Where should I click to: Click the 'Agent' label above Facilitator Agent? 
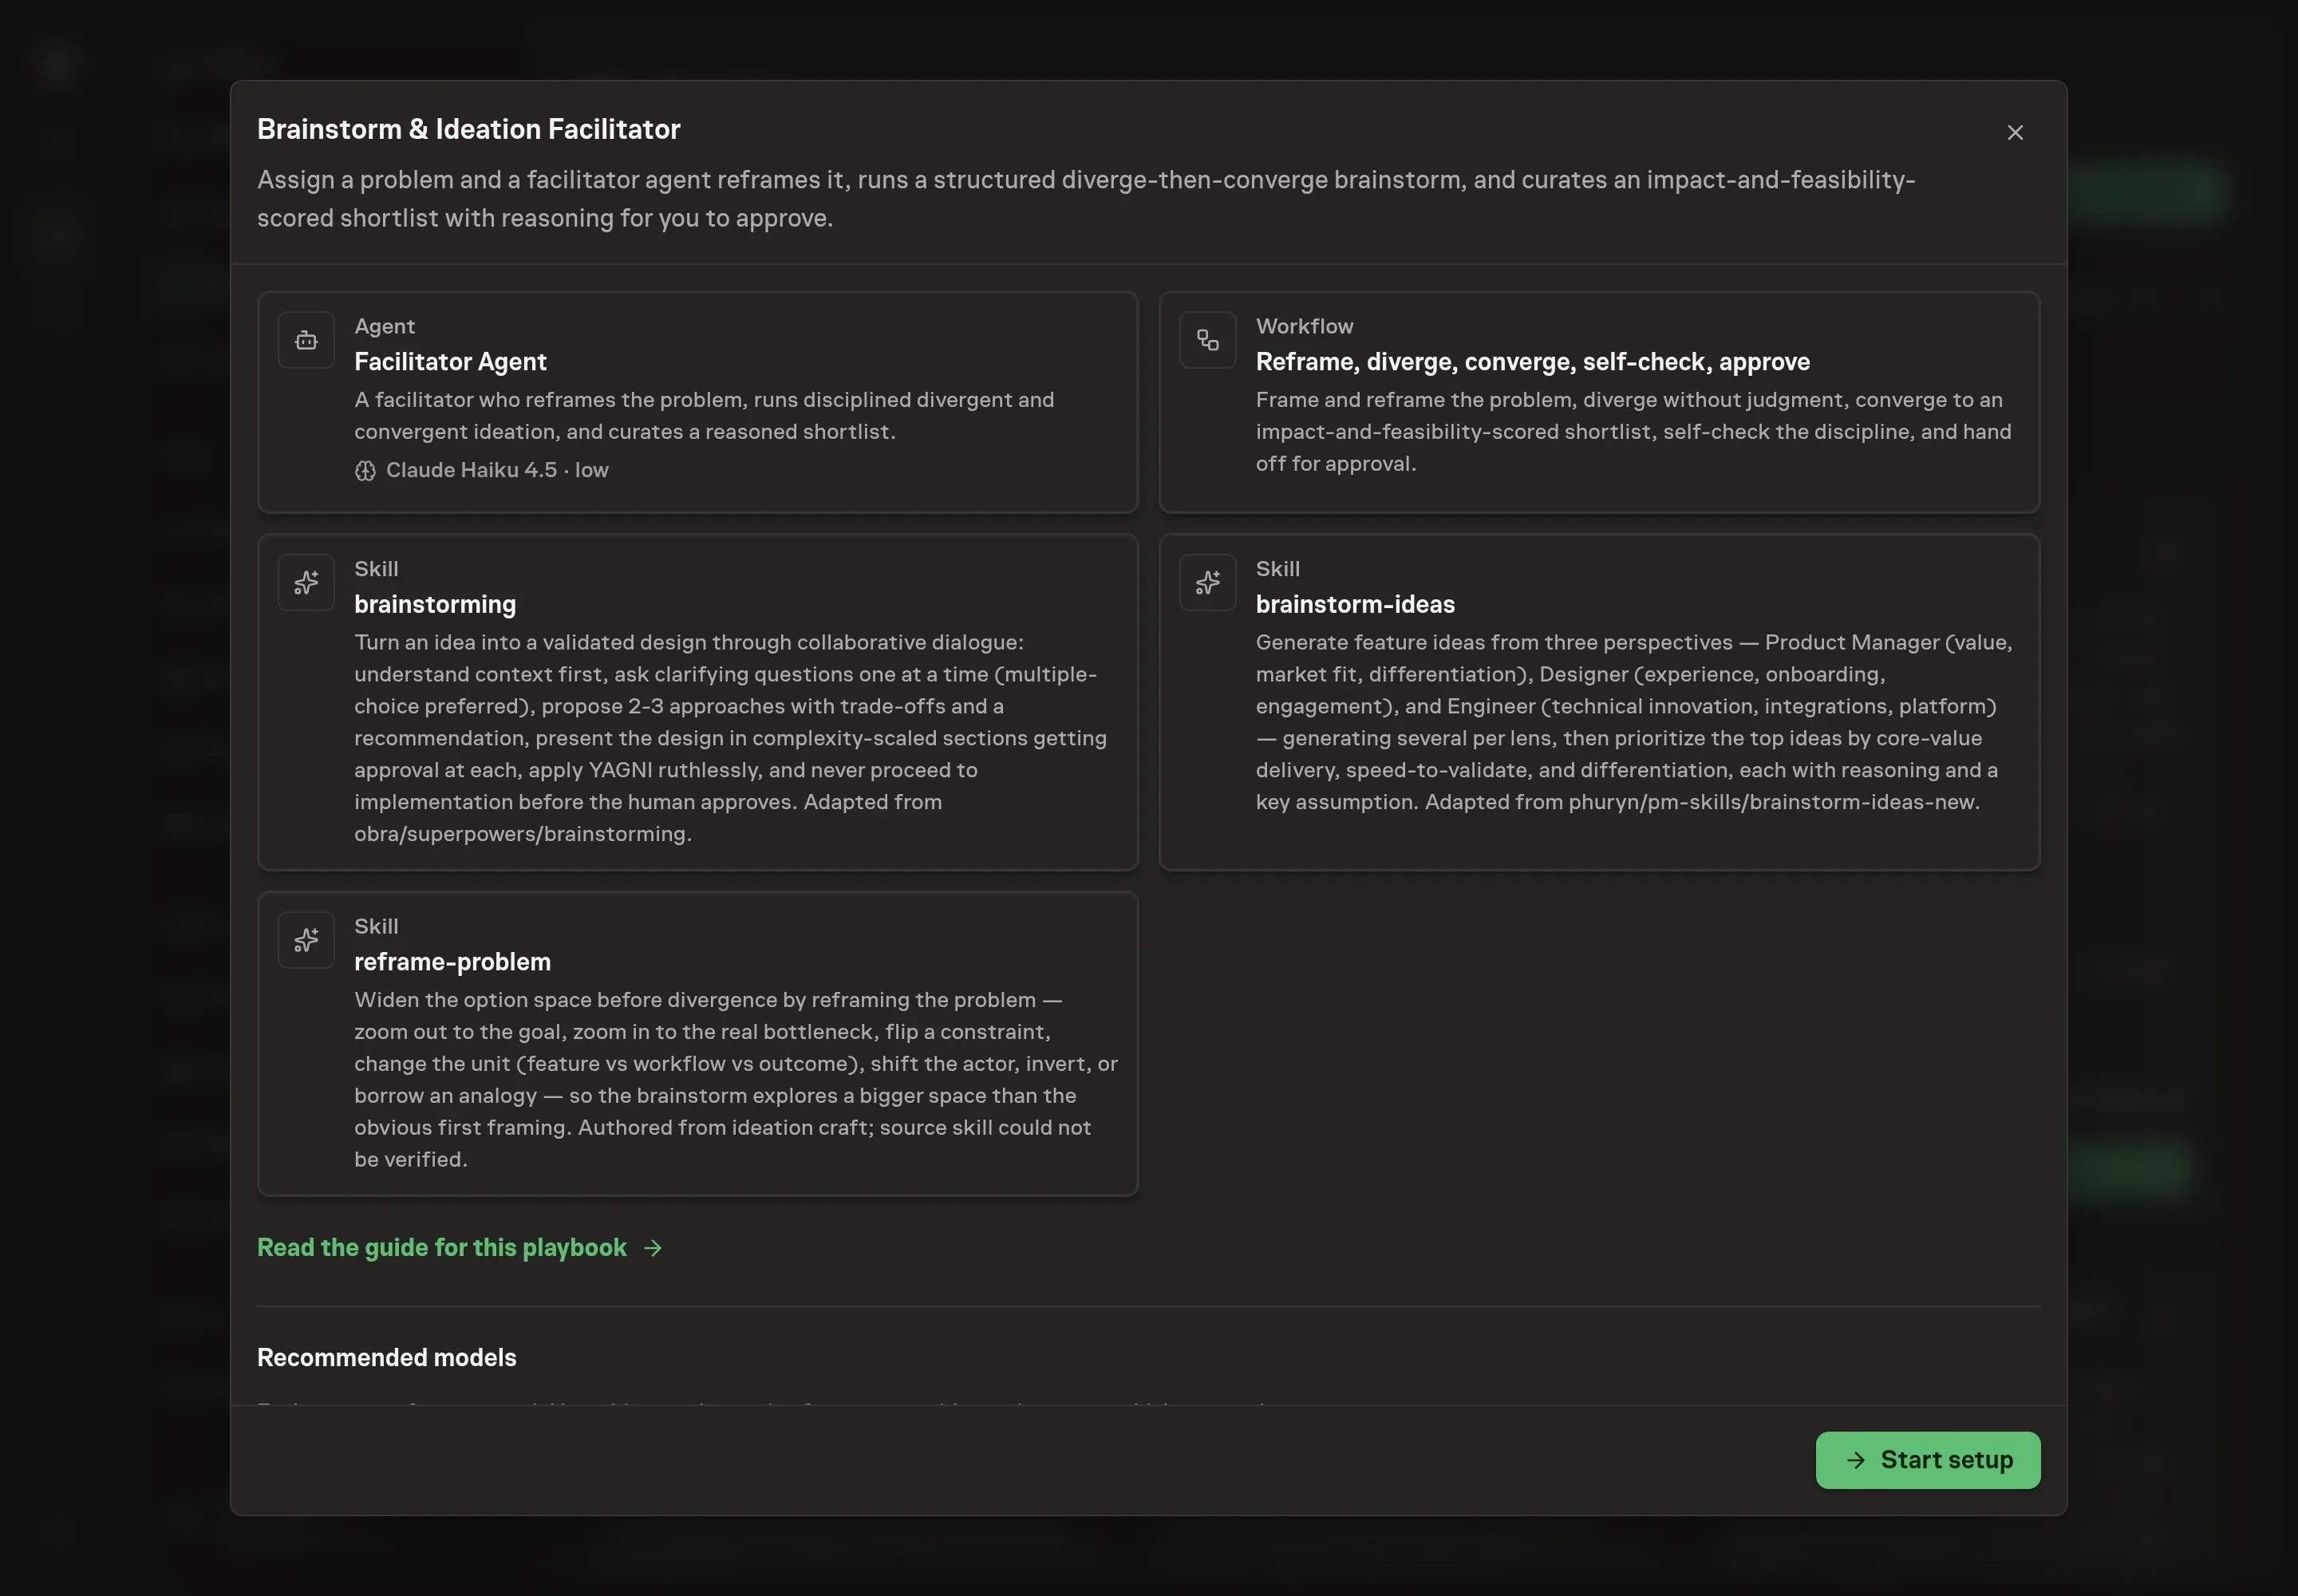tap(384, 326)
